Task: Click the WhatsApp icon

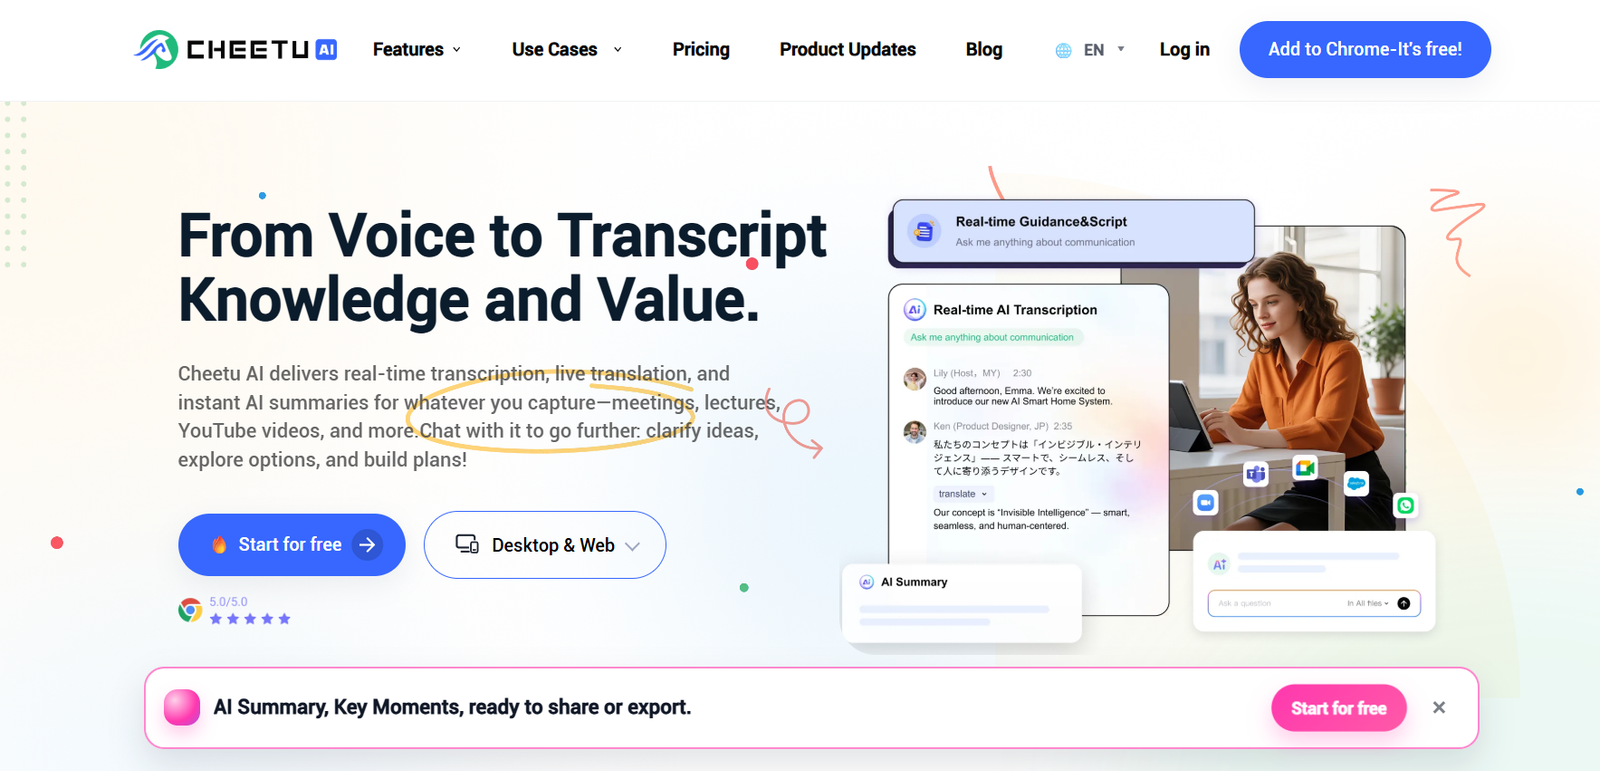Action: click(1406, 505)
